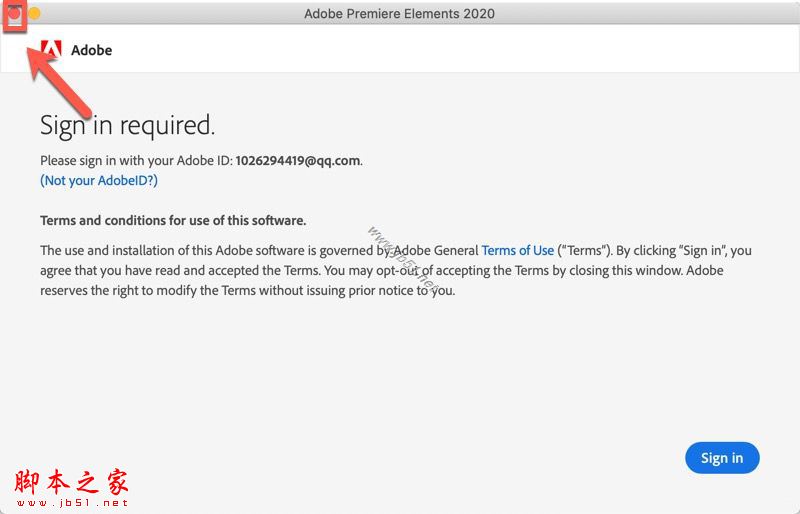This screenshot has height=514, width=800.
Task: Click the red Adobe logo icon
Action: (51, 49)
